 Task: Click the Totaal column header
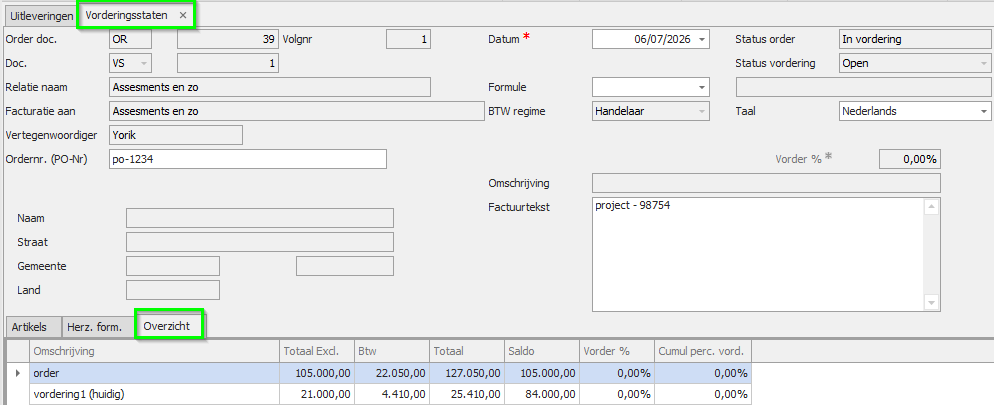[467, 351]
